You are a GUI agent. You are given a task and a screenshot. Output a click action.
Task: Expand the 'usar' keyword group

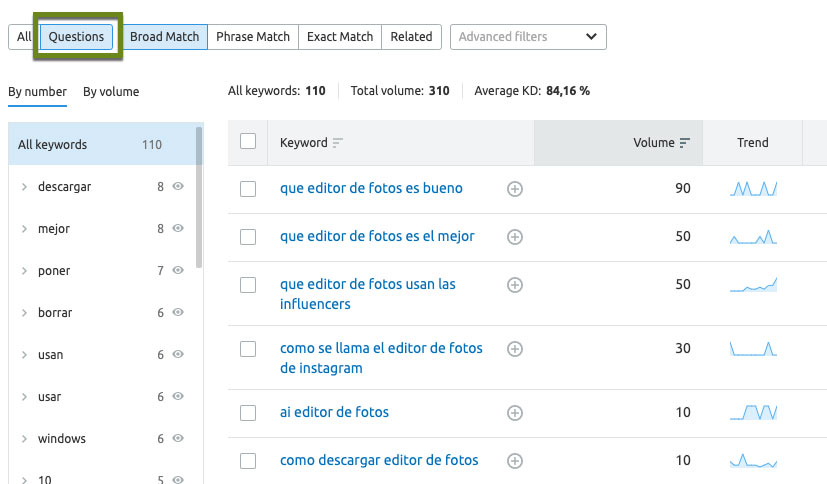(24, 396)
